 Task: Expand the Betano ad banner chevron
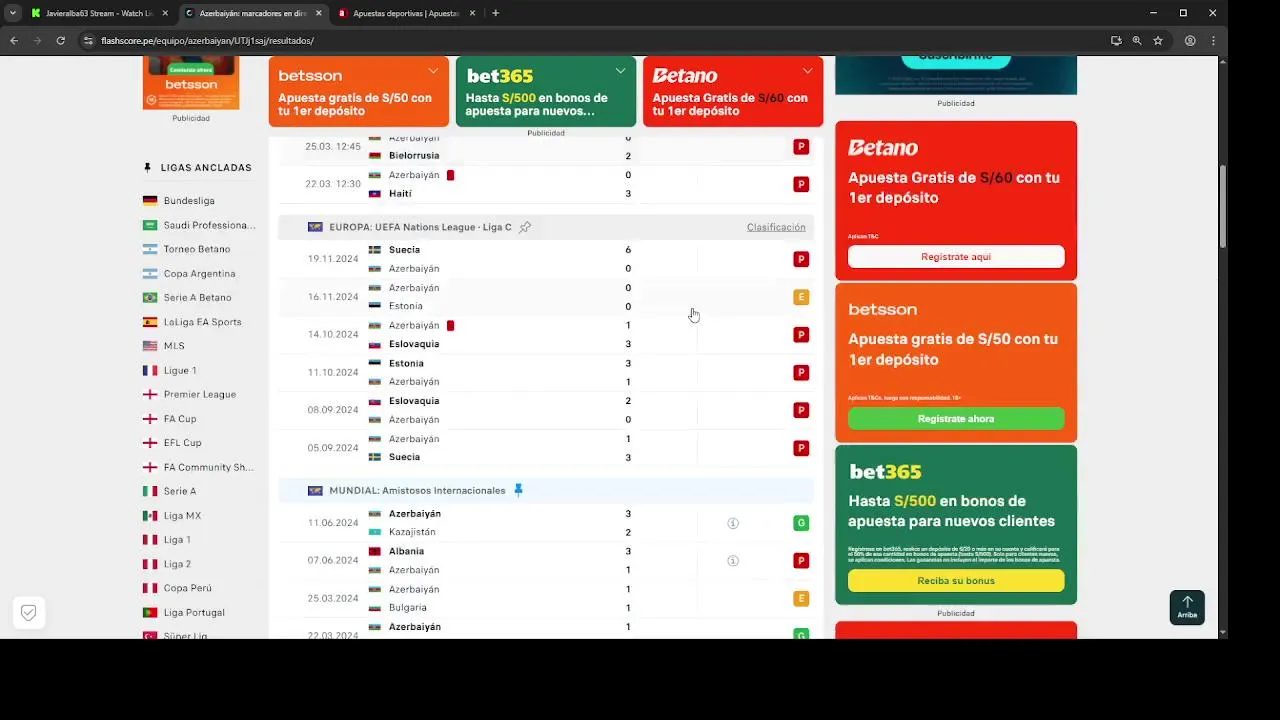click(807, 71)
